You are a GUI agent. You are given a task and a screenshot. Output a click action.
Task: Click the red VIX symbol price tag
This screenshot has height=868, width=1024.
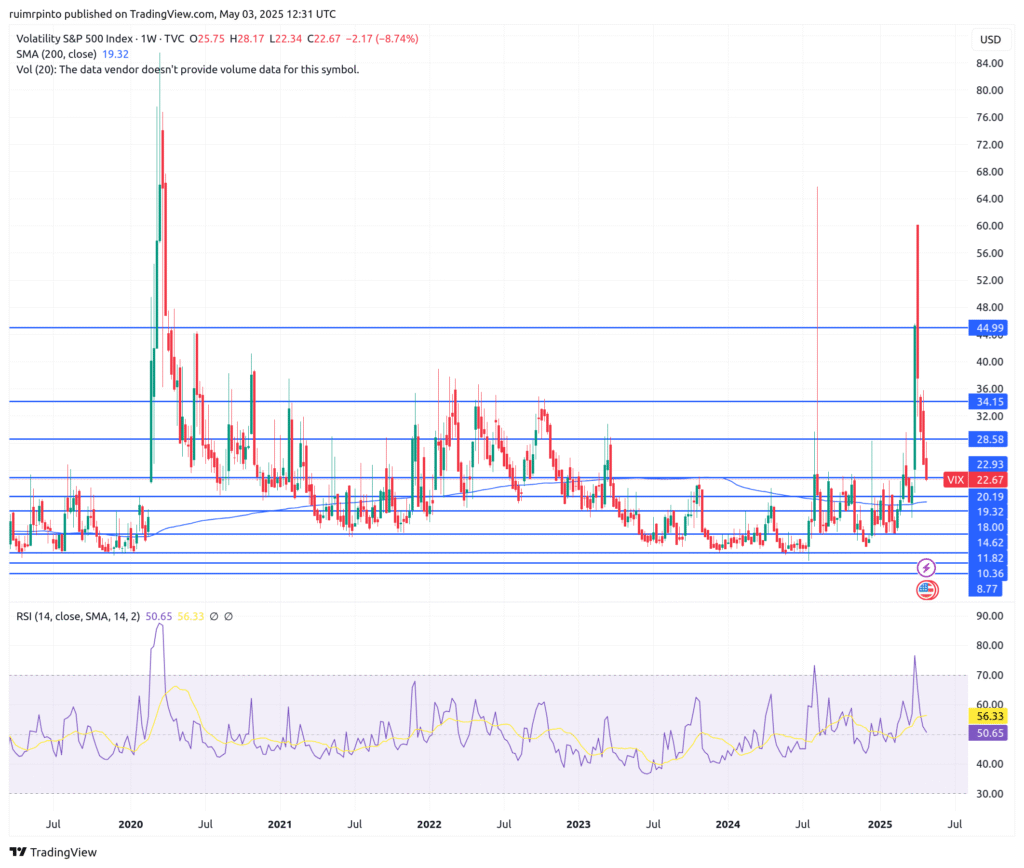955,480
